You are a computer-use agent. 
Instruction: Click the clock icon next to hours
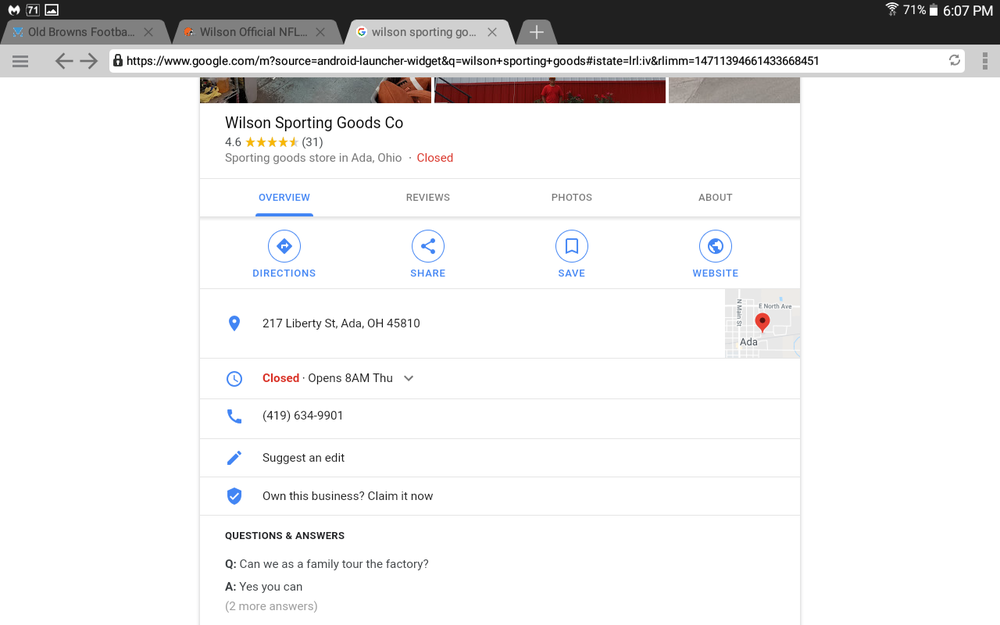(234, 379)
